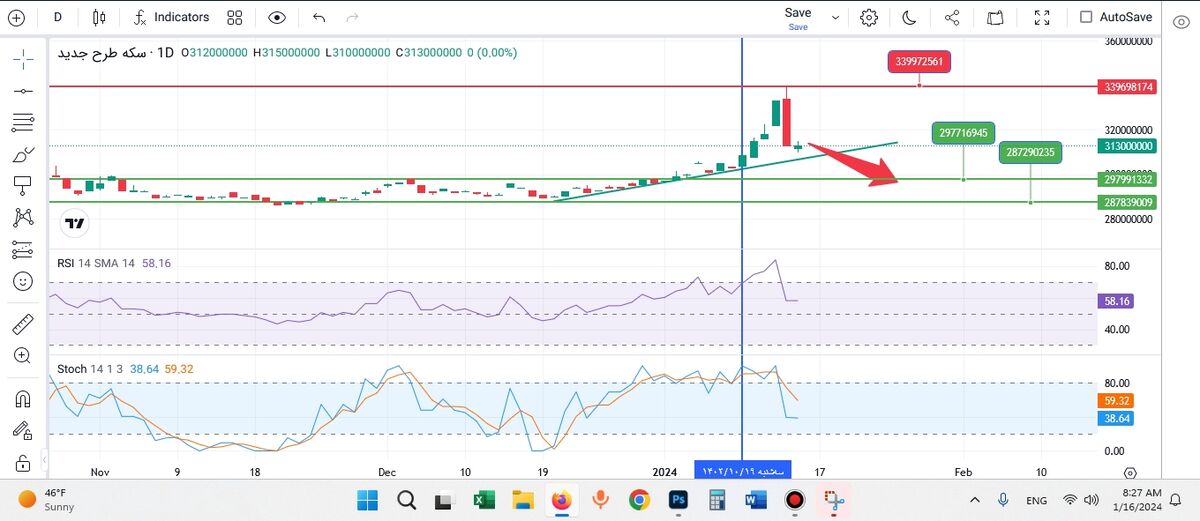The width and height of the screenshot is (1200, 521).
Task: Activate the zoom in tool
Action: (22, 355)
